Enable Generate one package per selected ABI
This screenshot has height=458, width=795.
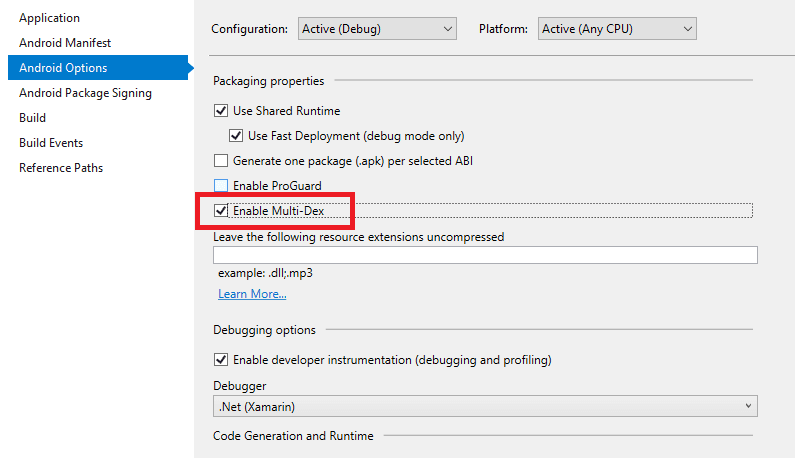221,161
